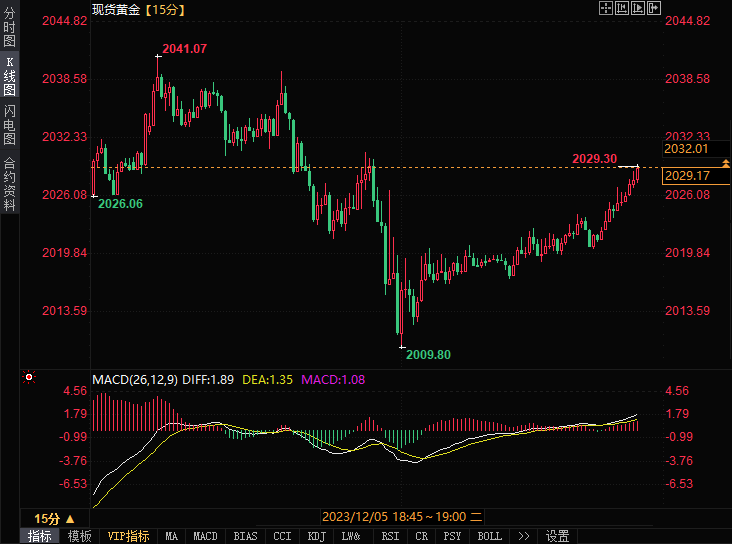
Task: Apply the CCI indicator
Action: [282, 536]
